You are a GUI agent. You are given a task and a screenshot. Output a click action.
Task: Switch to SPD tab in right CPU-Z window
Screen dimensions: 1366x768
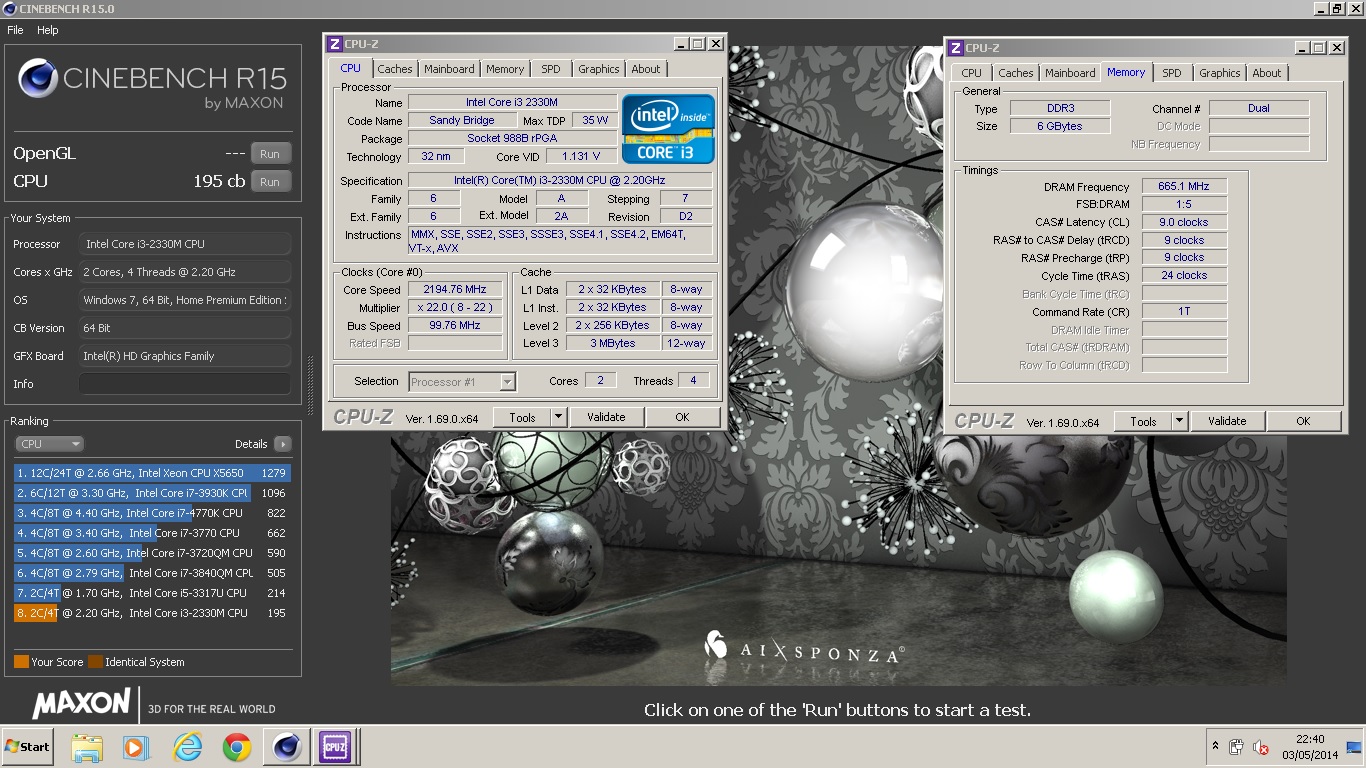pyautogui.click(x=1172, y=73)
